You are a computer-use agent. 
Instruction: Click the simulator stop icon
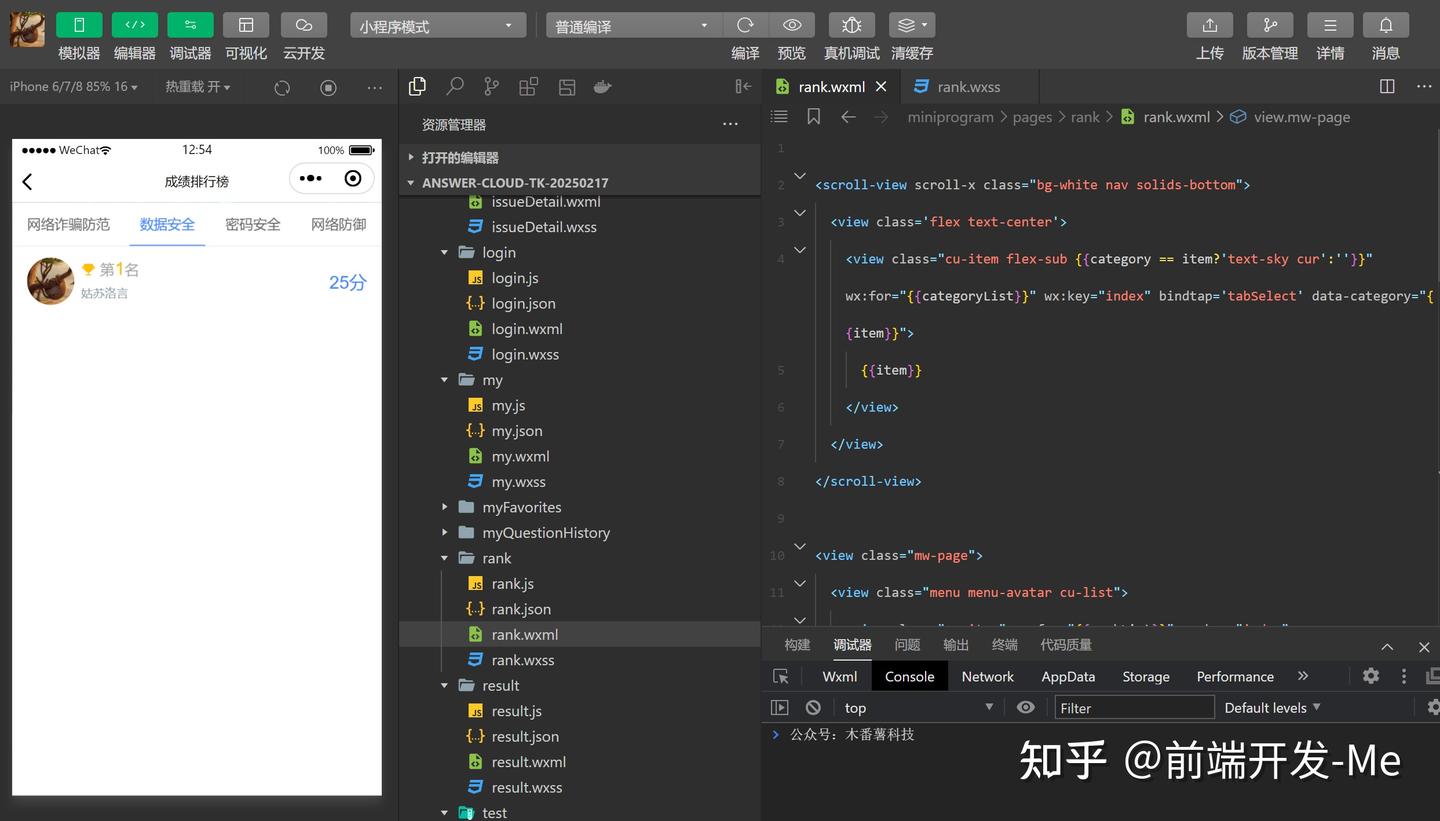click(328, 88)
